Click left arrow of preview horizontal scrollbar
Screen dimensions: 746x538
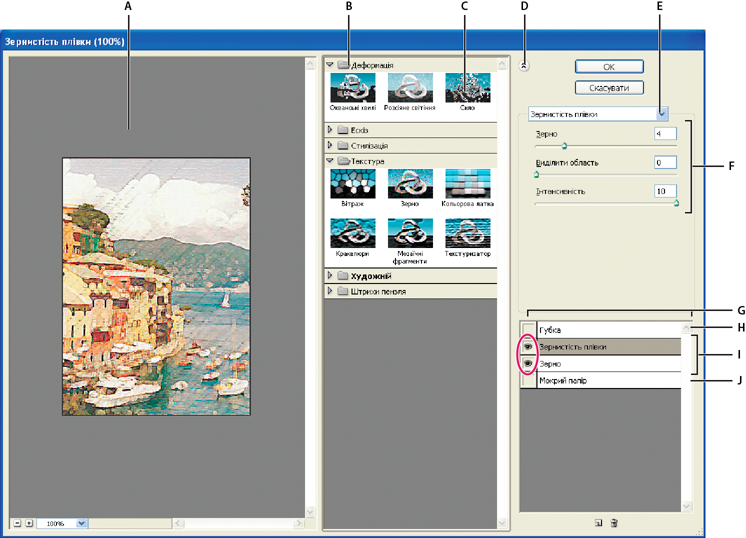178,523
